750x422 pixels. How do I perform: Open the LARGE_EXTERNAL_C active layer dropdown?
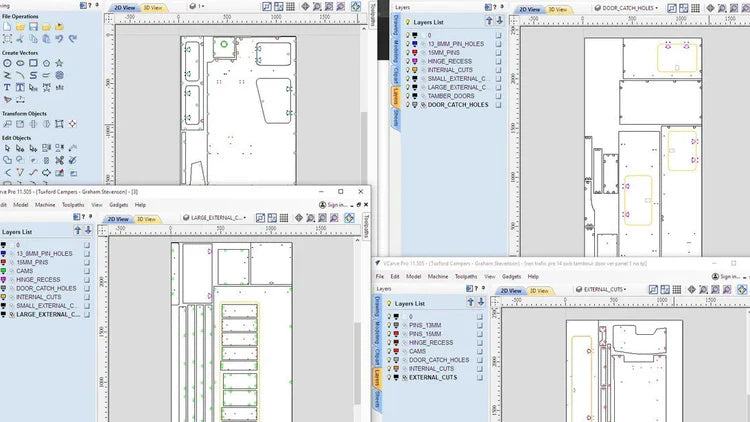[215, 218]
